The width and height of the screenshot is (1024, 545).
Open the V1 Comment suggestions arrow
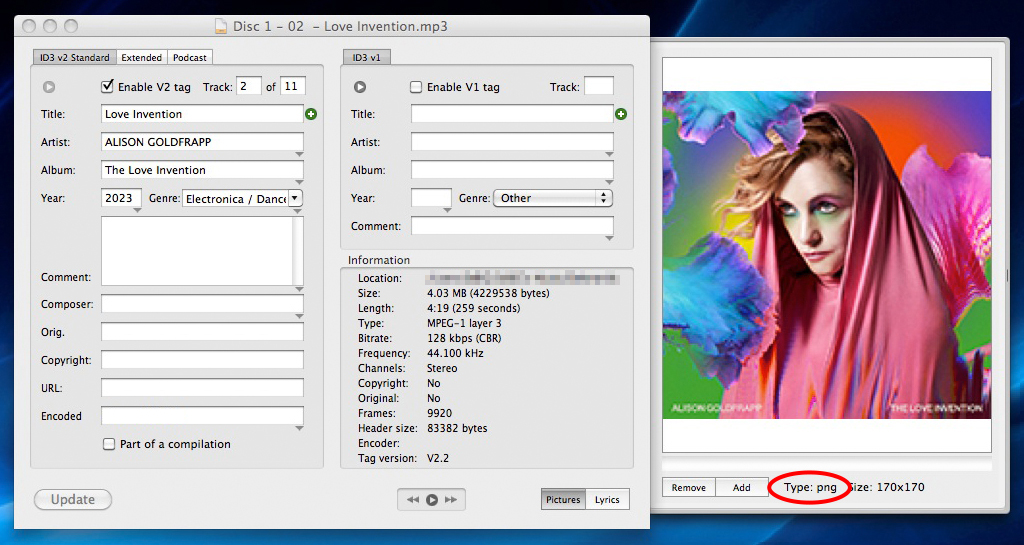pyautogui.click(x=609, y=239)
